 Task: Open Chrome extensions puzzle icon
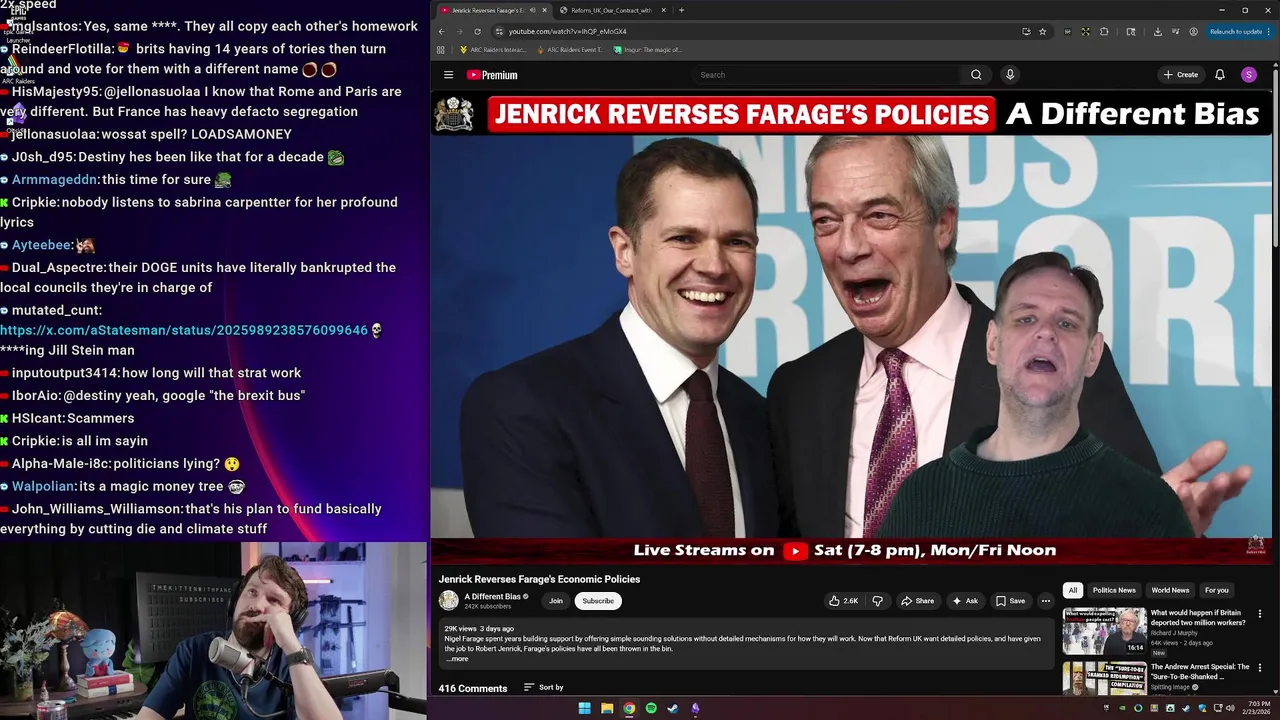pos(1104,32)
